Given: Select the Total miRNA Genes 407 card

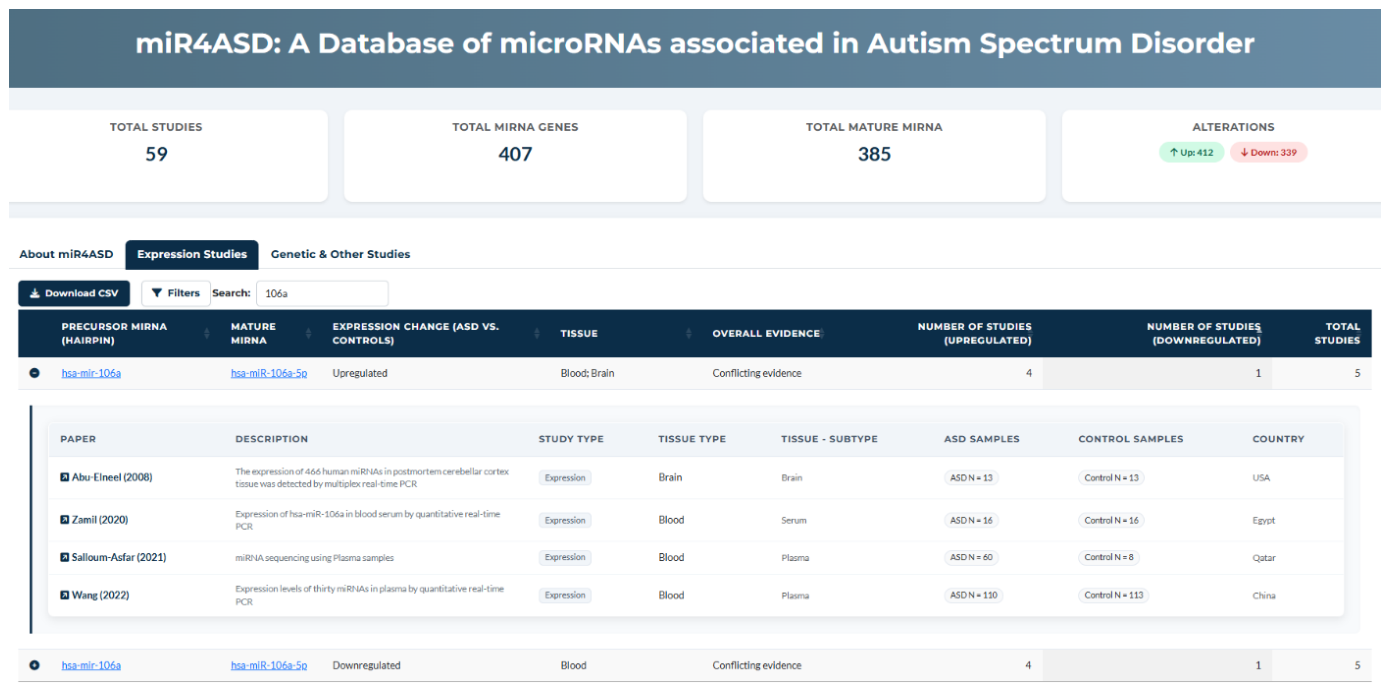Looking at the screenshot, I should (x=515, y=156).
